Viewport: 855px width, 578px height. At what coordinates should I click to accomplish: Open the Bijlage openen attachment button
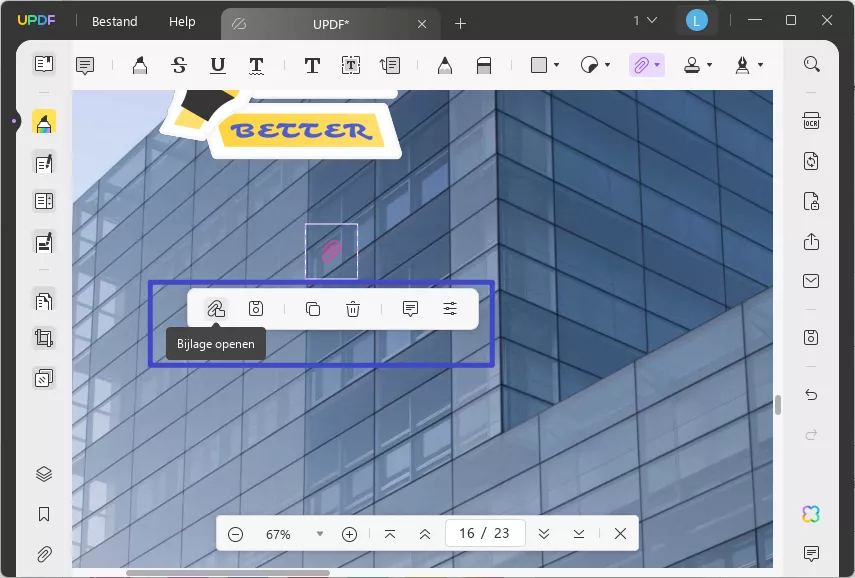tap(216, 308)
